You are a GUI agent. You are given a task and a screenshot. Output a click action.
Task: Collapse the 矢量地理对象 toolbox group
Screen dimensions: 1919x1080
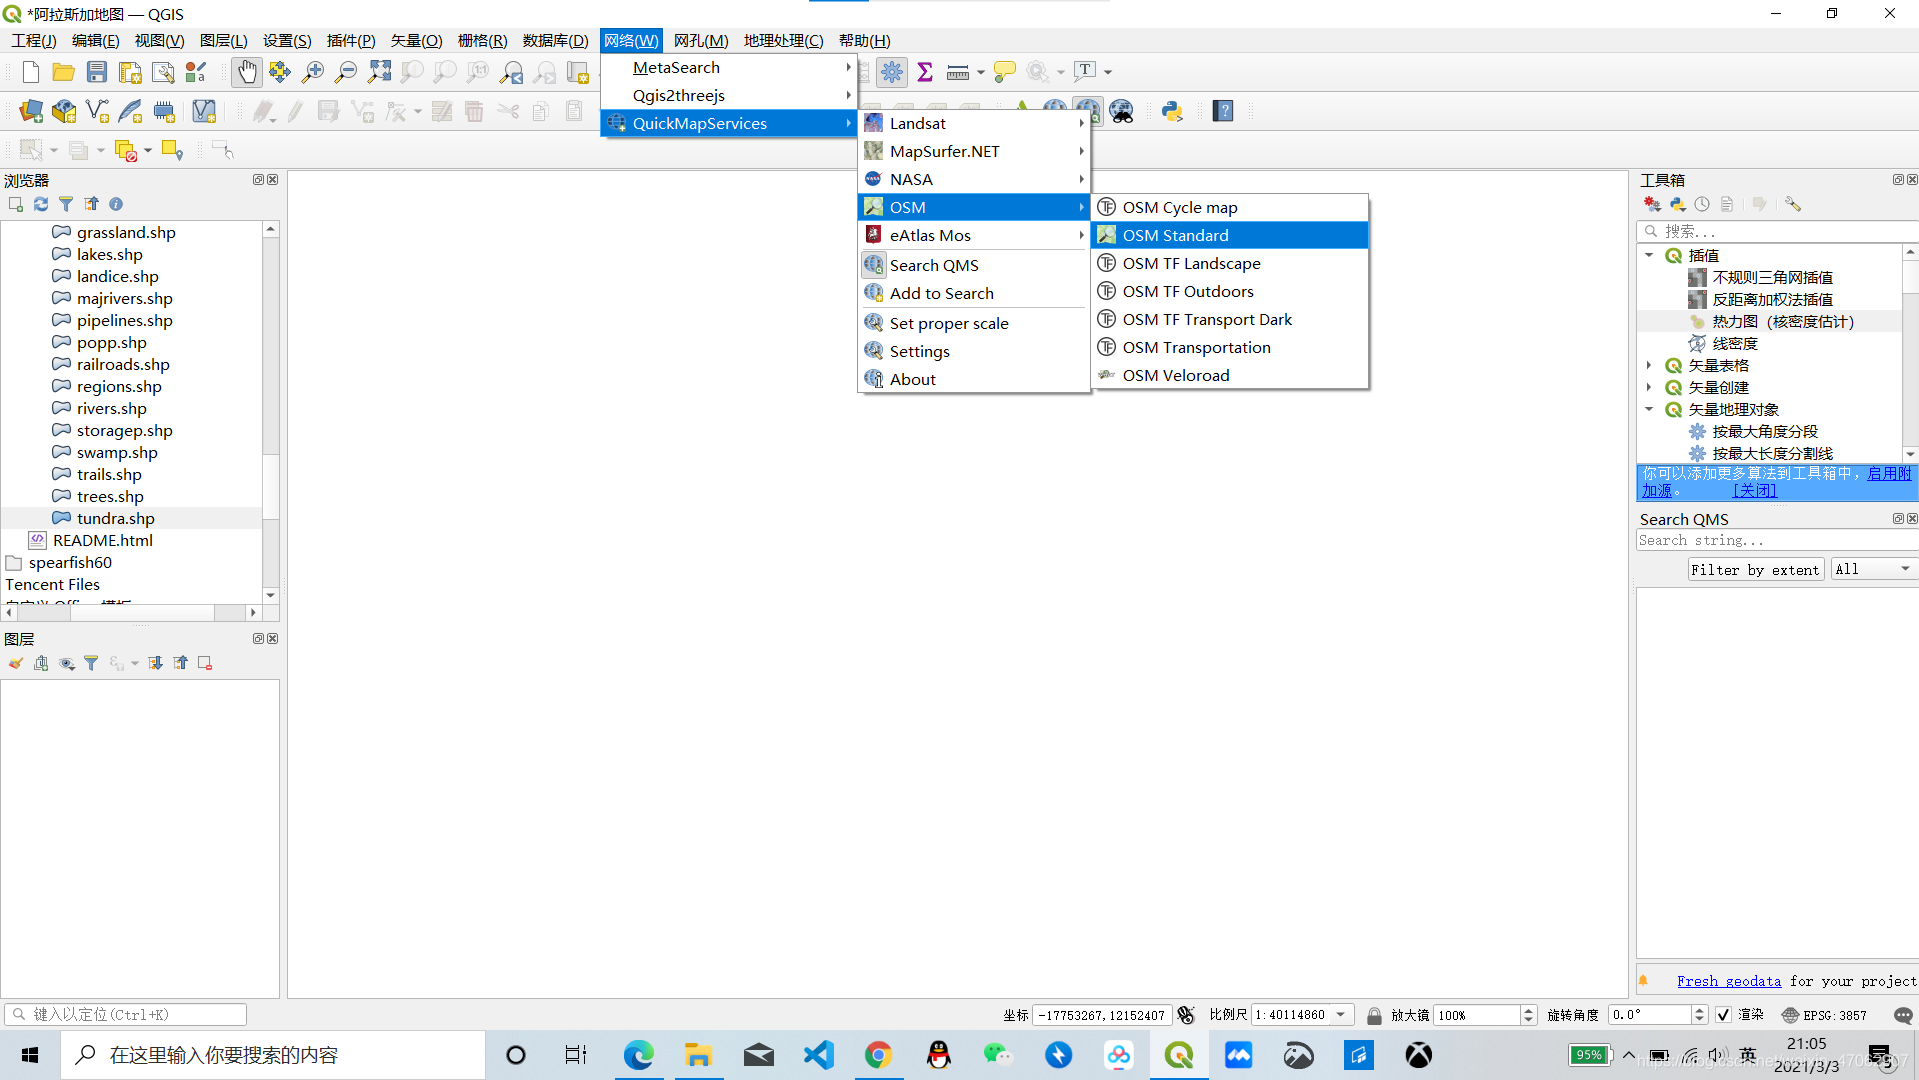tap(1649, 409)
